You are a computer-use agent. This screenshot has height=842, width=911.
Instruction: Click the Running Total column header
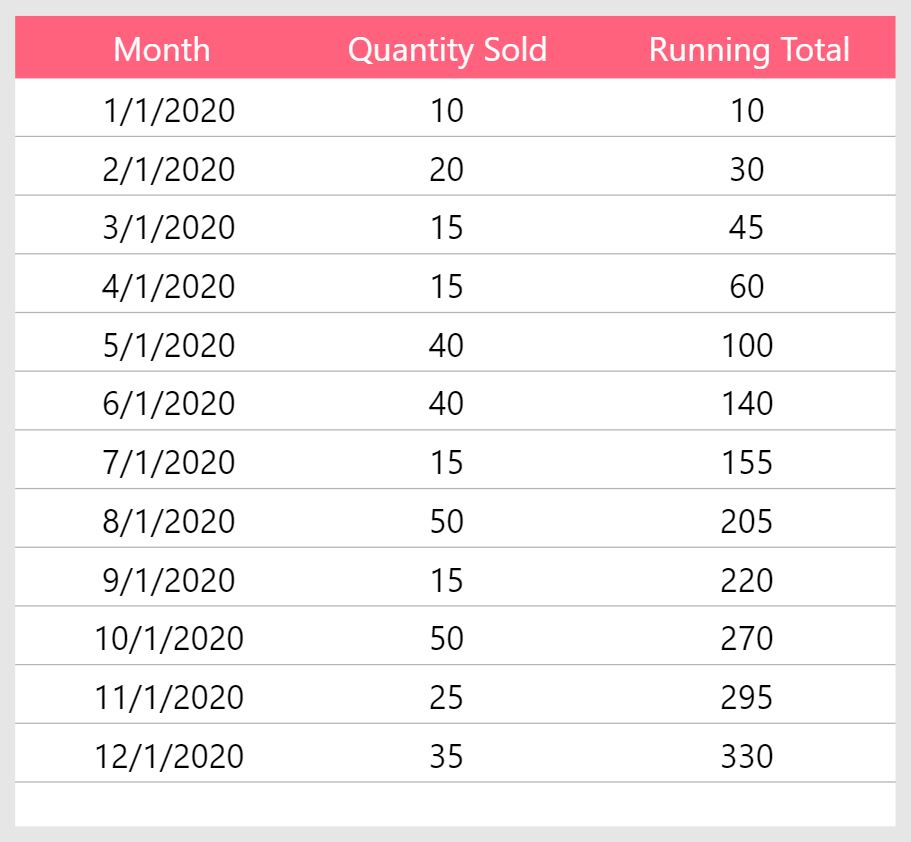click(x=749, y=51)
